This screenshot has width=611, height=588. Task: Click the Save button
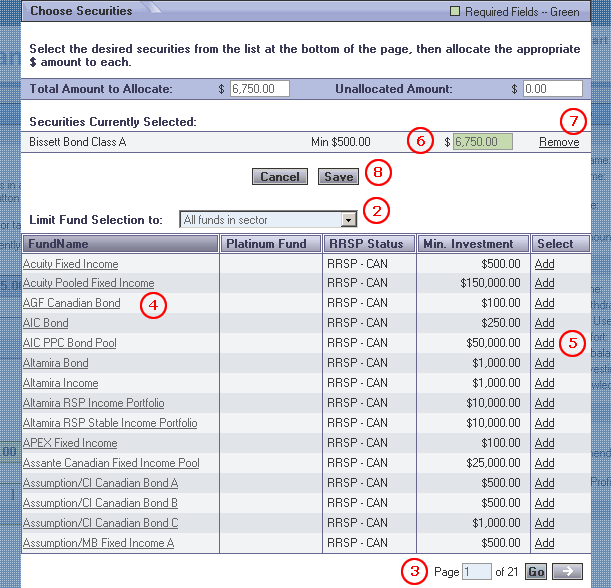338,177
